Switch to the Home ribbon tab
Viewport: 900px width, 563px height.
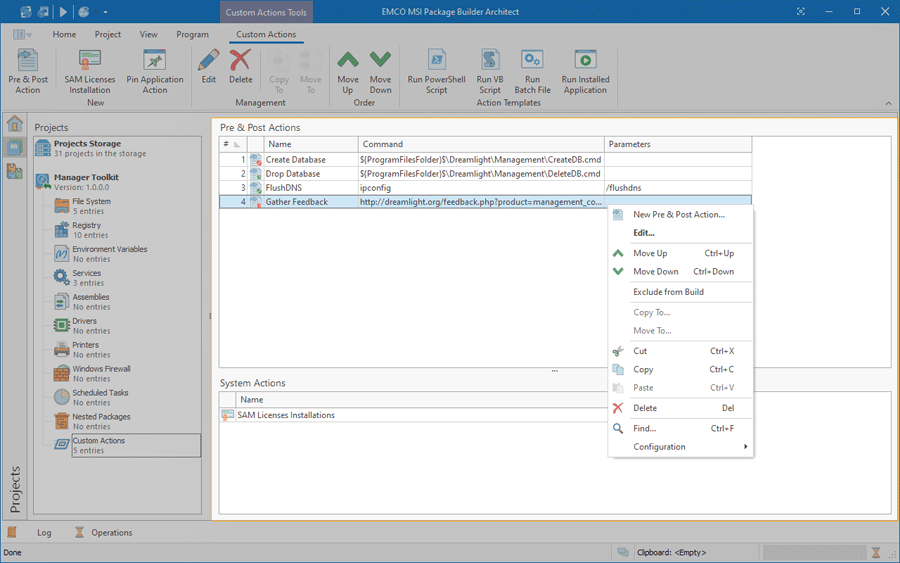pos(64,34)
